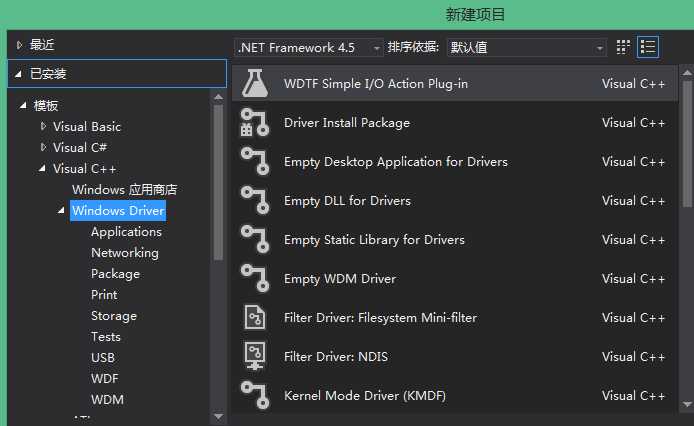Image resolution: width=694 pixels, height=426 pixels.
Task: Click the Kernel Mode Driver (KMDF) icon
Action: click(x=255, y=395)
